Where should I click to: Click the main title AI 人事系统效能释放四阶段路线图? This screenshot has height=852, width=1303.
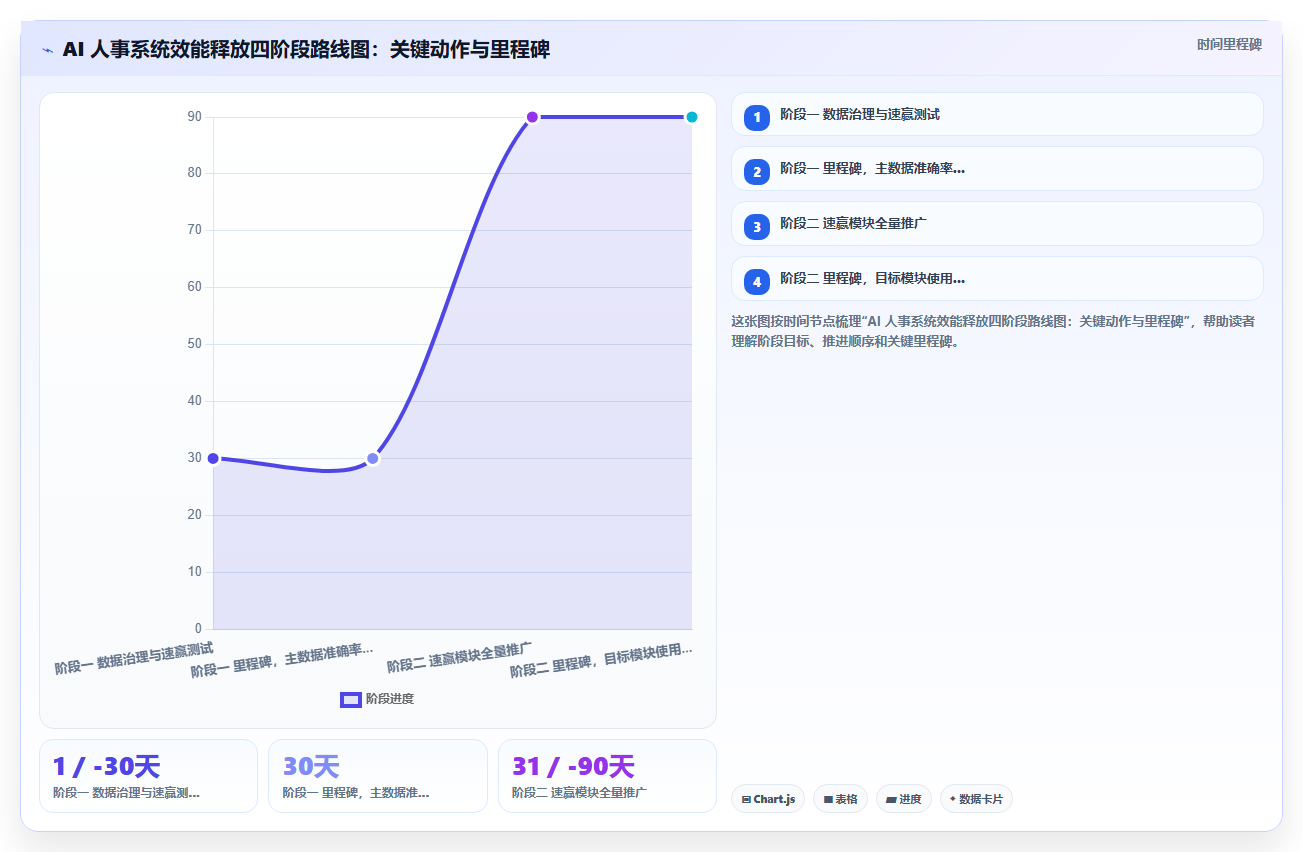(x=306, y=50)
